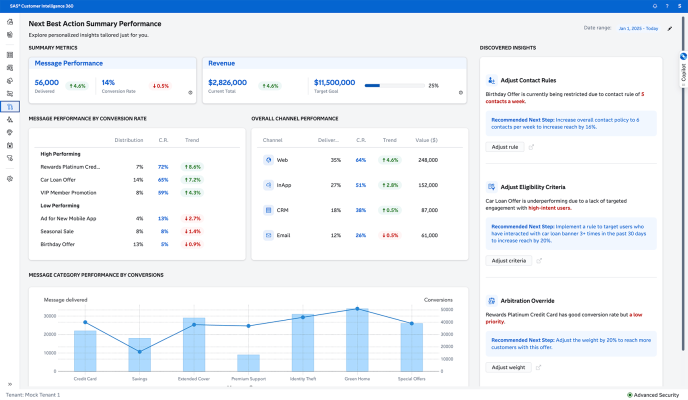Open the Copilot side panel tab
The image size is (688, 400).
(683, 71)
